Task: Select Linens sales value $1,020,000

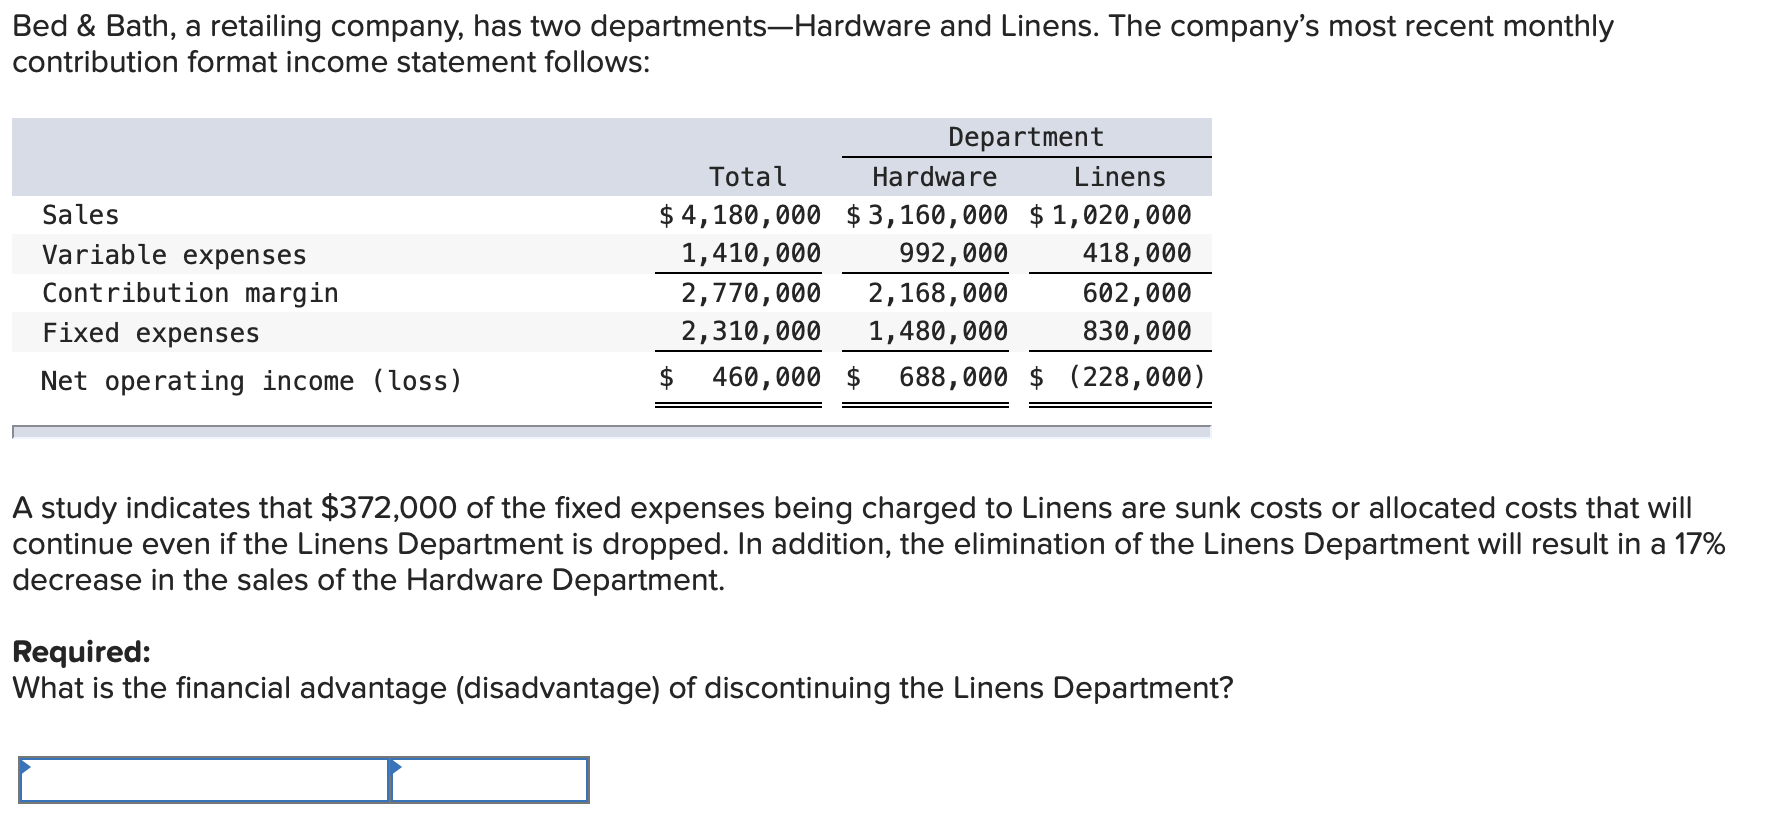Action: pos(1110,215)
